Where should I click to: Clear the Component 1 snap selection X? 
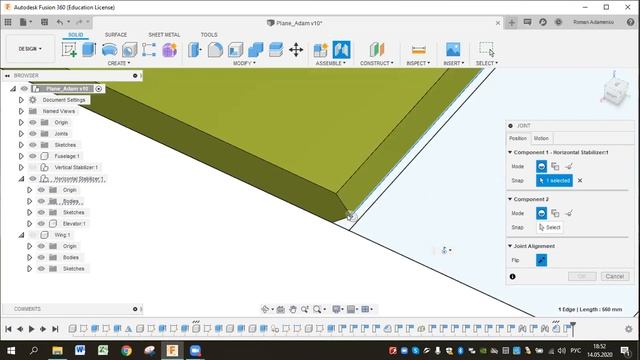pos(580,180)
